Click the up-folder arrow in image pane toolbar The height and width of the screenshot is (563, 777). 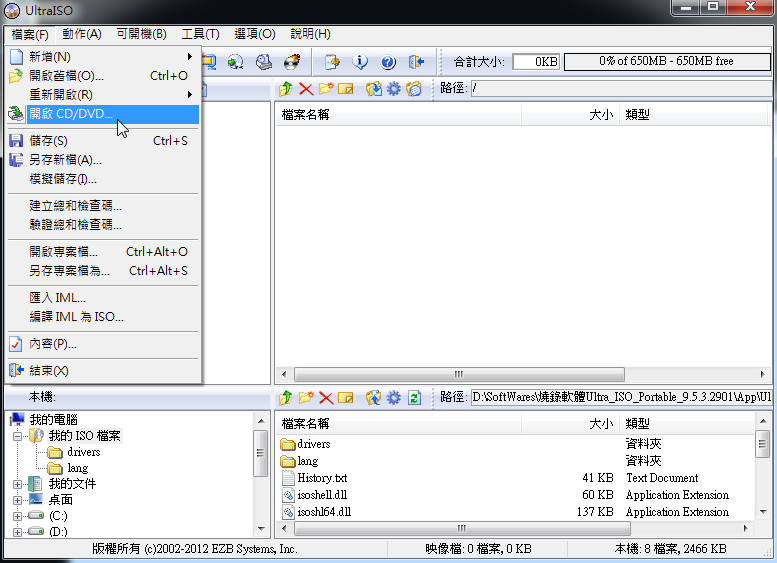click(x=285, y=89)
